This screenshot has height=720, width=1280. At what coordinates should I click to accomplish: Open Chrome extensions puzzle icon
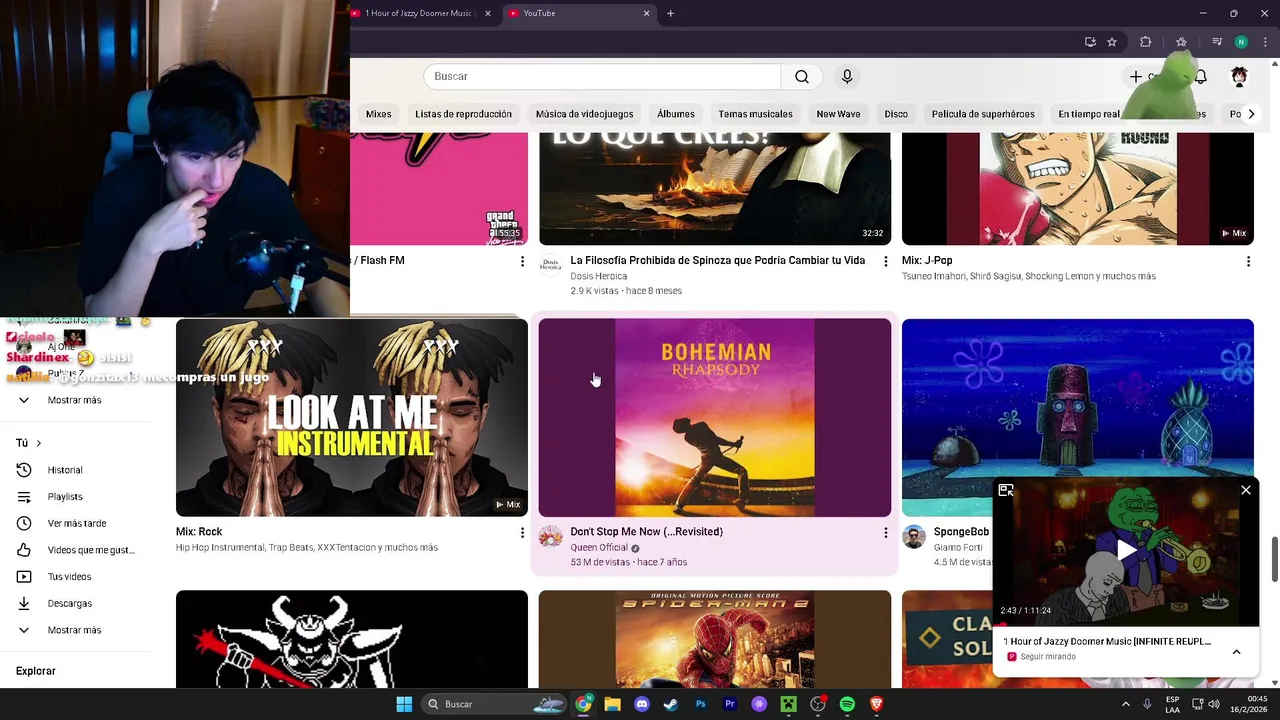[1146, 42]
